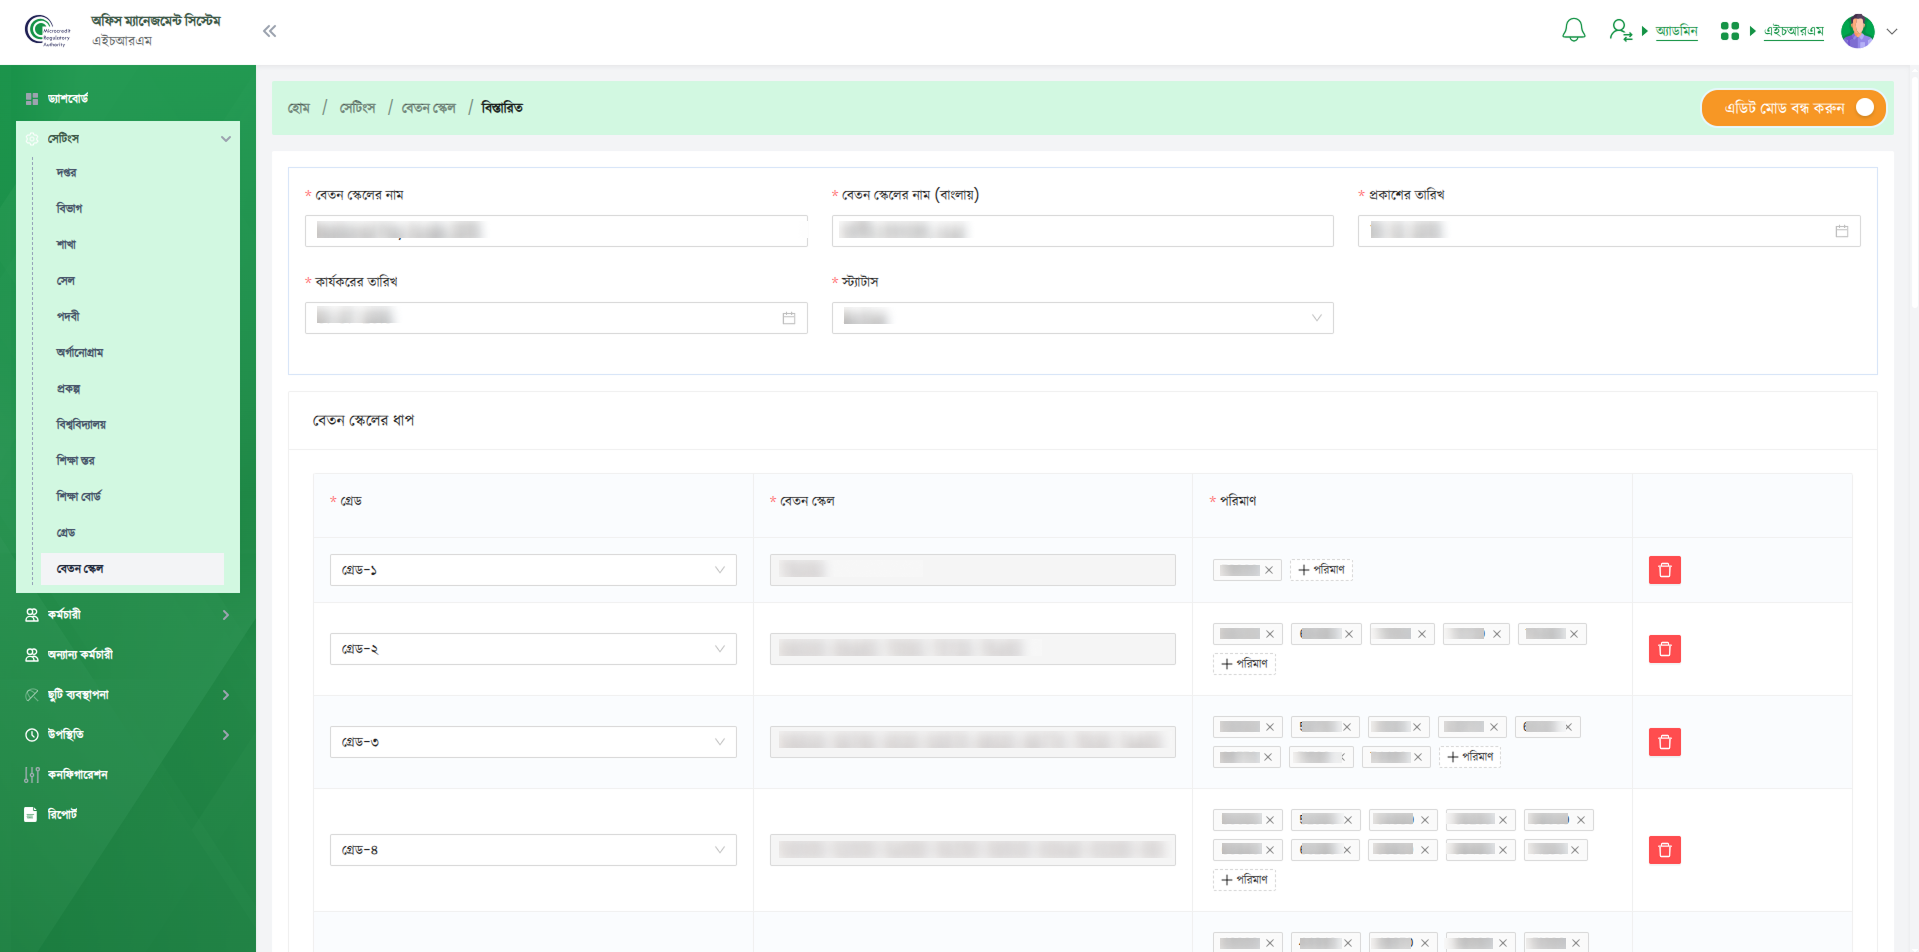Remove the first amount tag in গ্রেড-১ row
The width and height of the screenshot is (1919, 952).
(1269, 570)
